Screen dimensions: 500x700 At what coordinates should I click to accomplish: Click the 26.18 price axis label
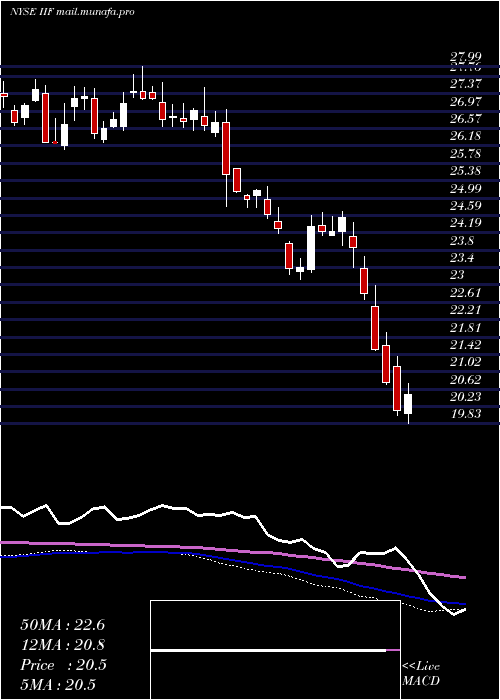466,136
